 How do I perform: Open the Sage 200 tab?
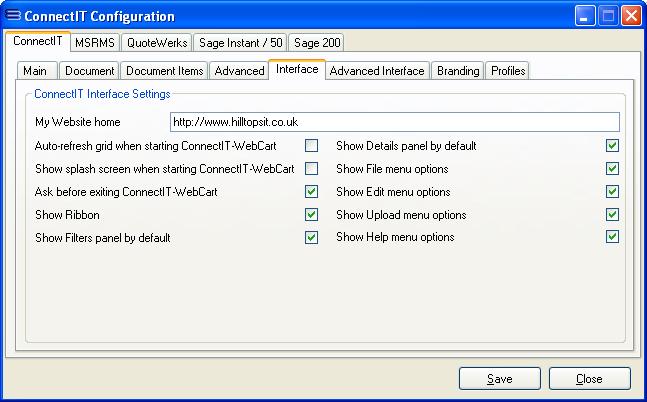[316, 43]
